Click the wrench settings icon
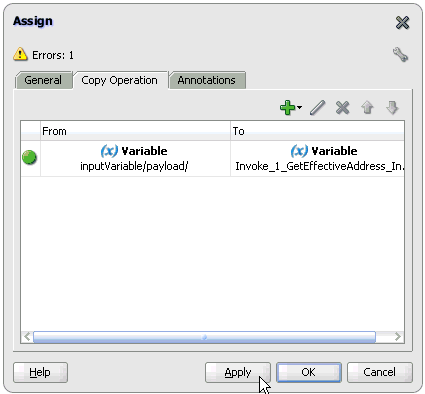The image size is (425, 394). tap(400, 54)
